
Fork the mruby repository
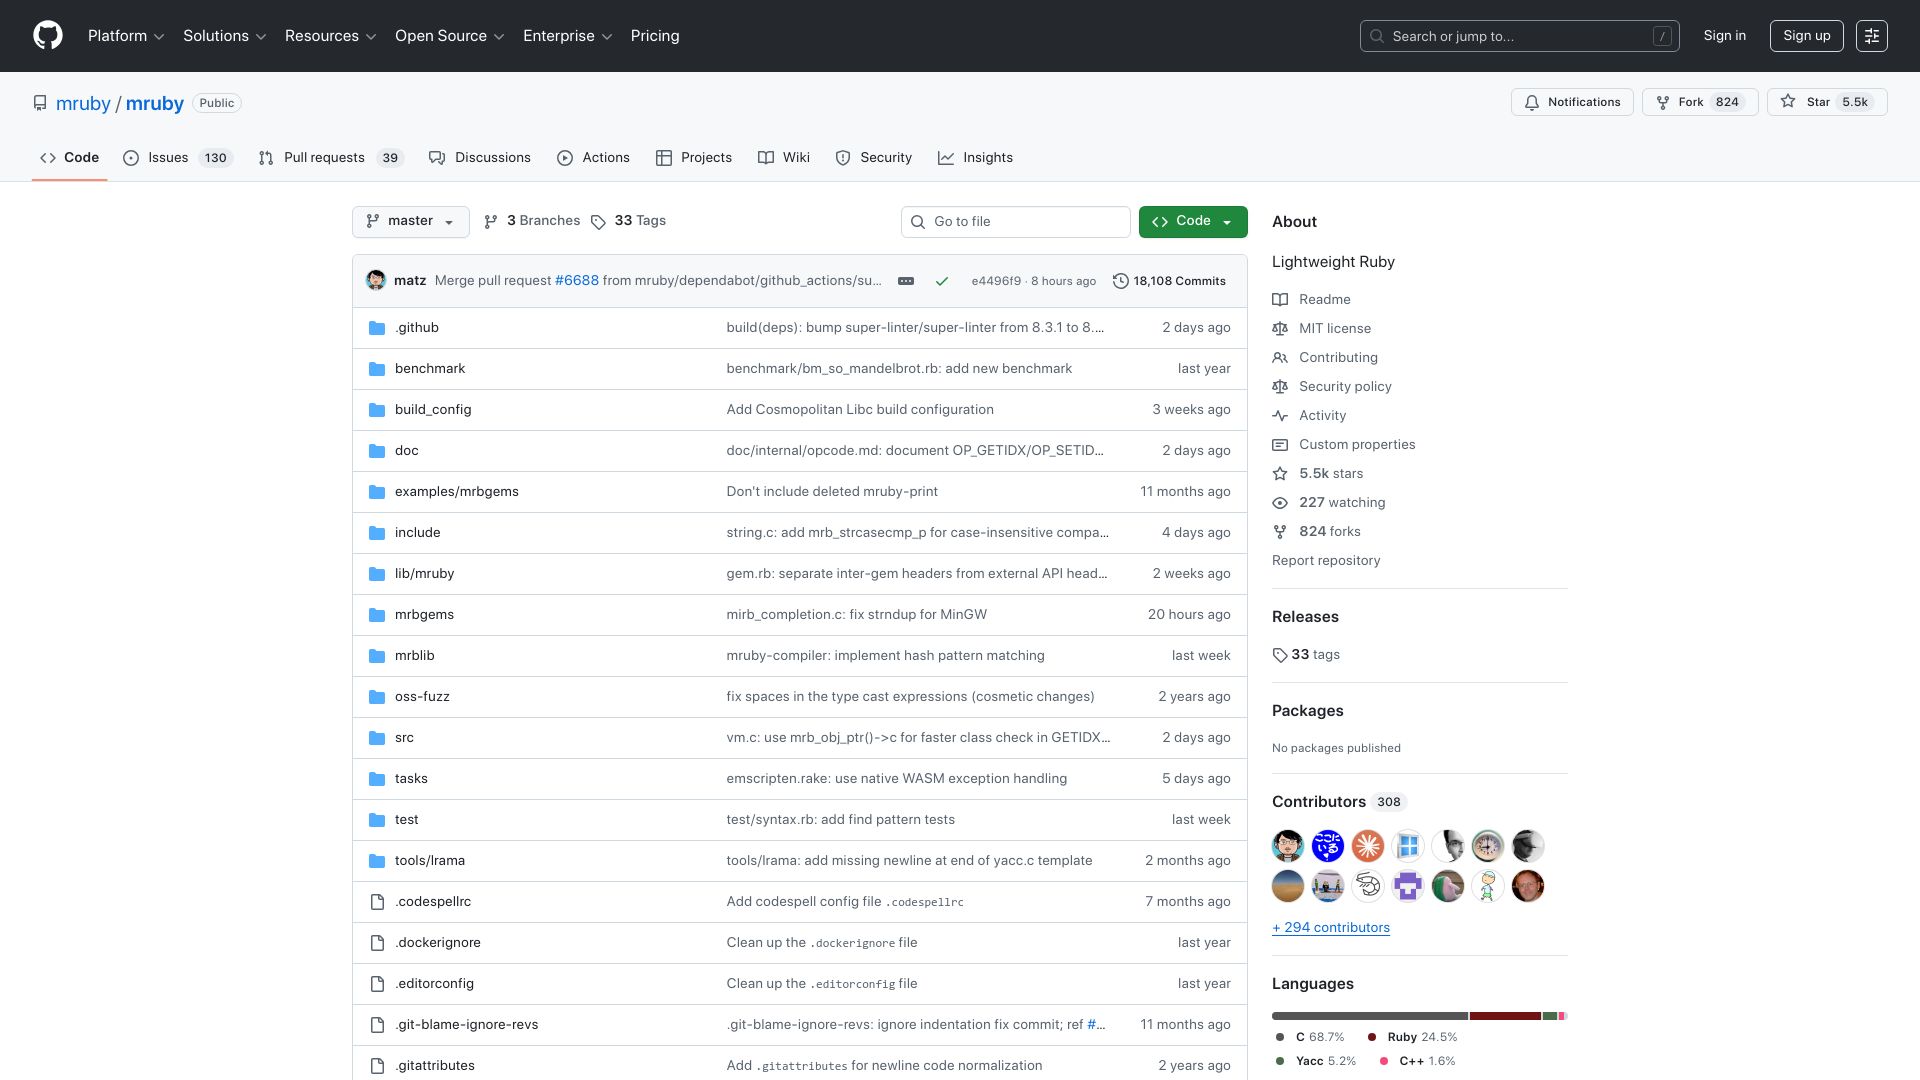1699,102
